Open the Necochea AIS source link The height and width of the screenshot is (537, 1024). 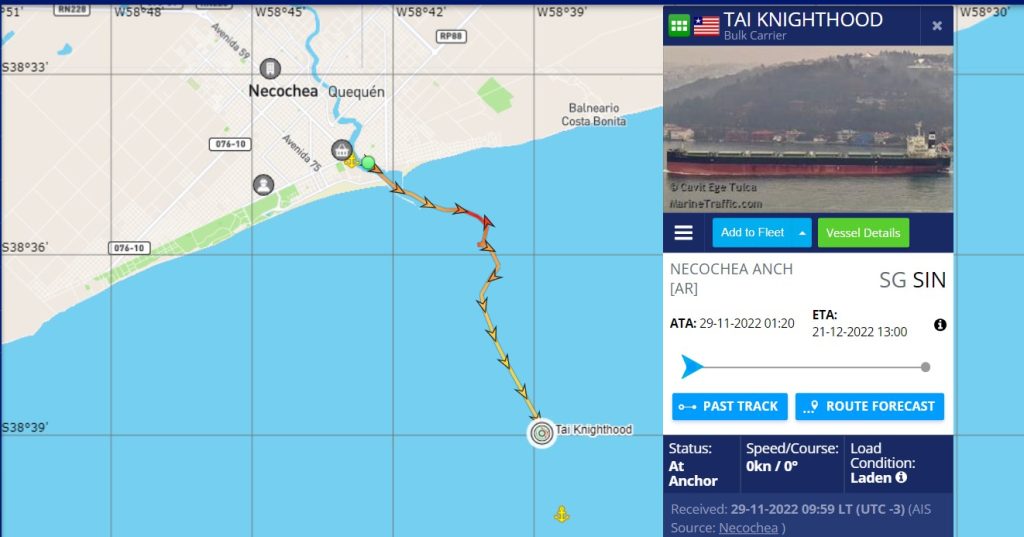pos(748,528)
